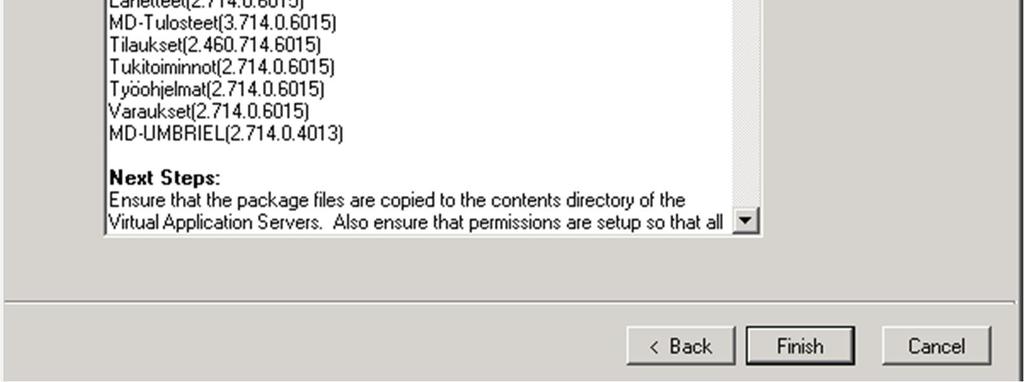Screen dimensions: 1024x382
Task: Click the MD-UMBRIEL package entry
Action: point(226,134)
